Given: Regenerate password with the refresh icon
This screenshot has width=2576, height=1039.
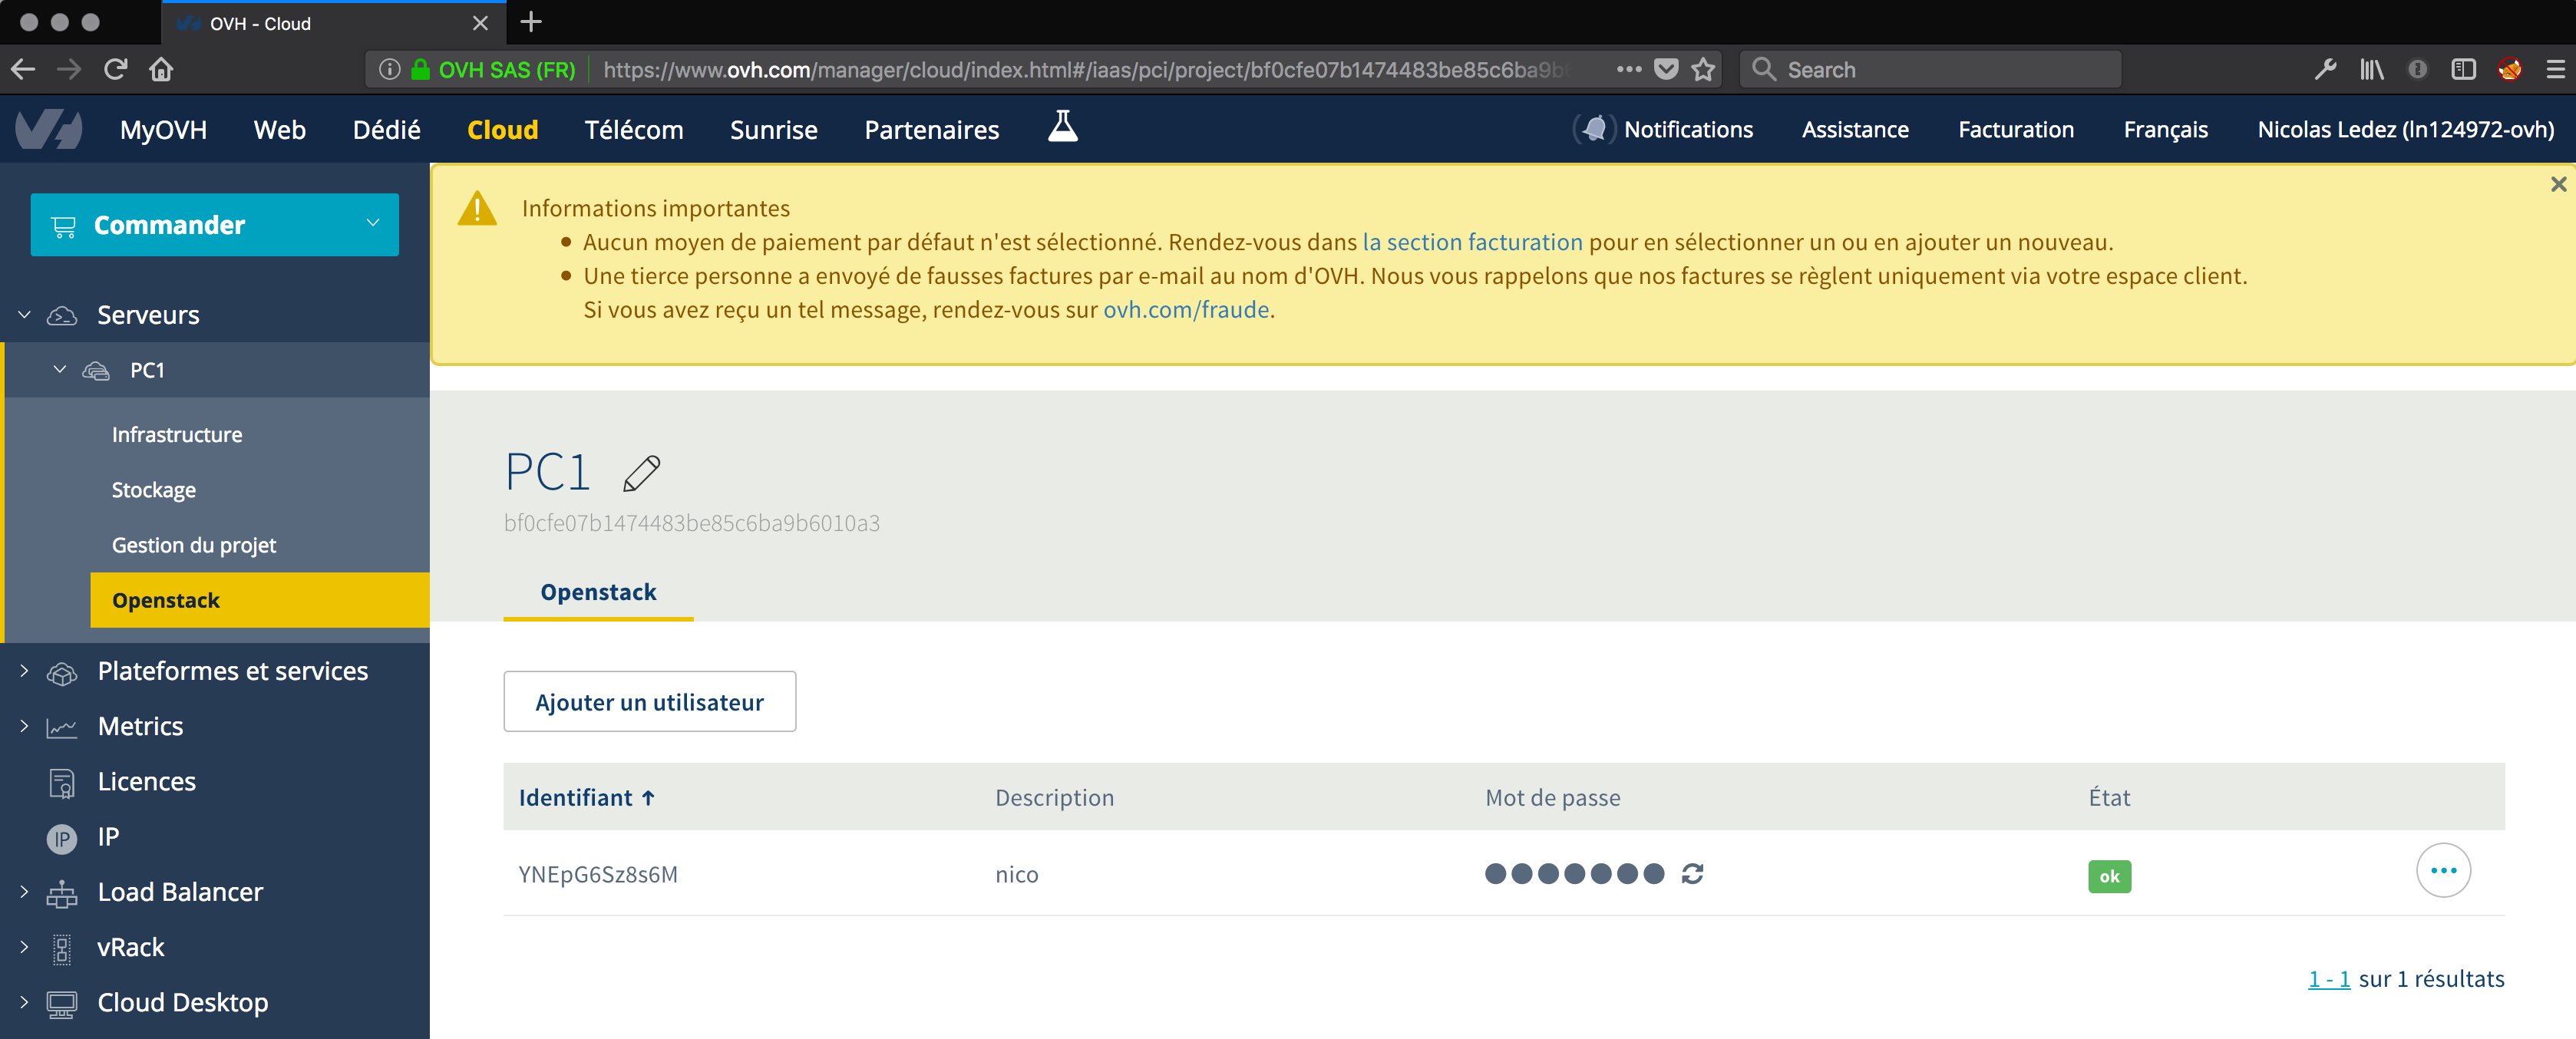Looking at the screenshot, I should [1692, 874].
